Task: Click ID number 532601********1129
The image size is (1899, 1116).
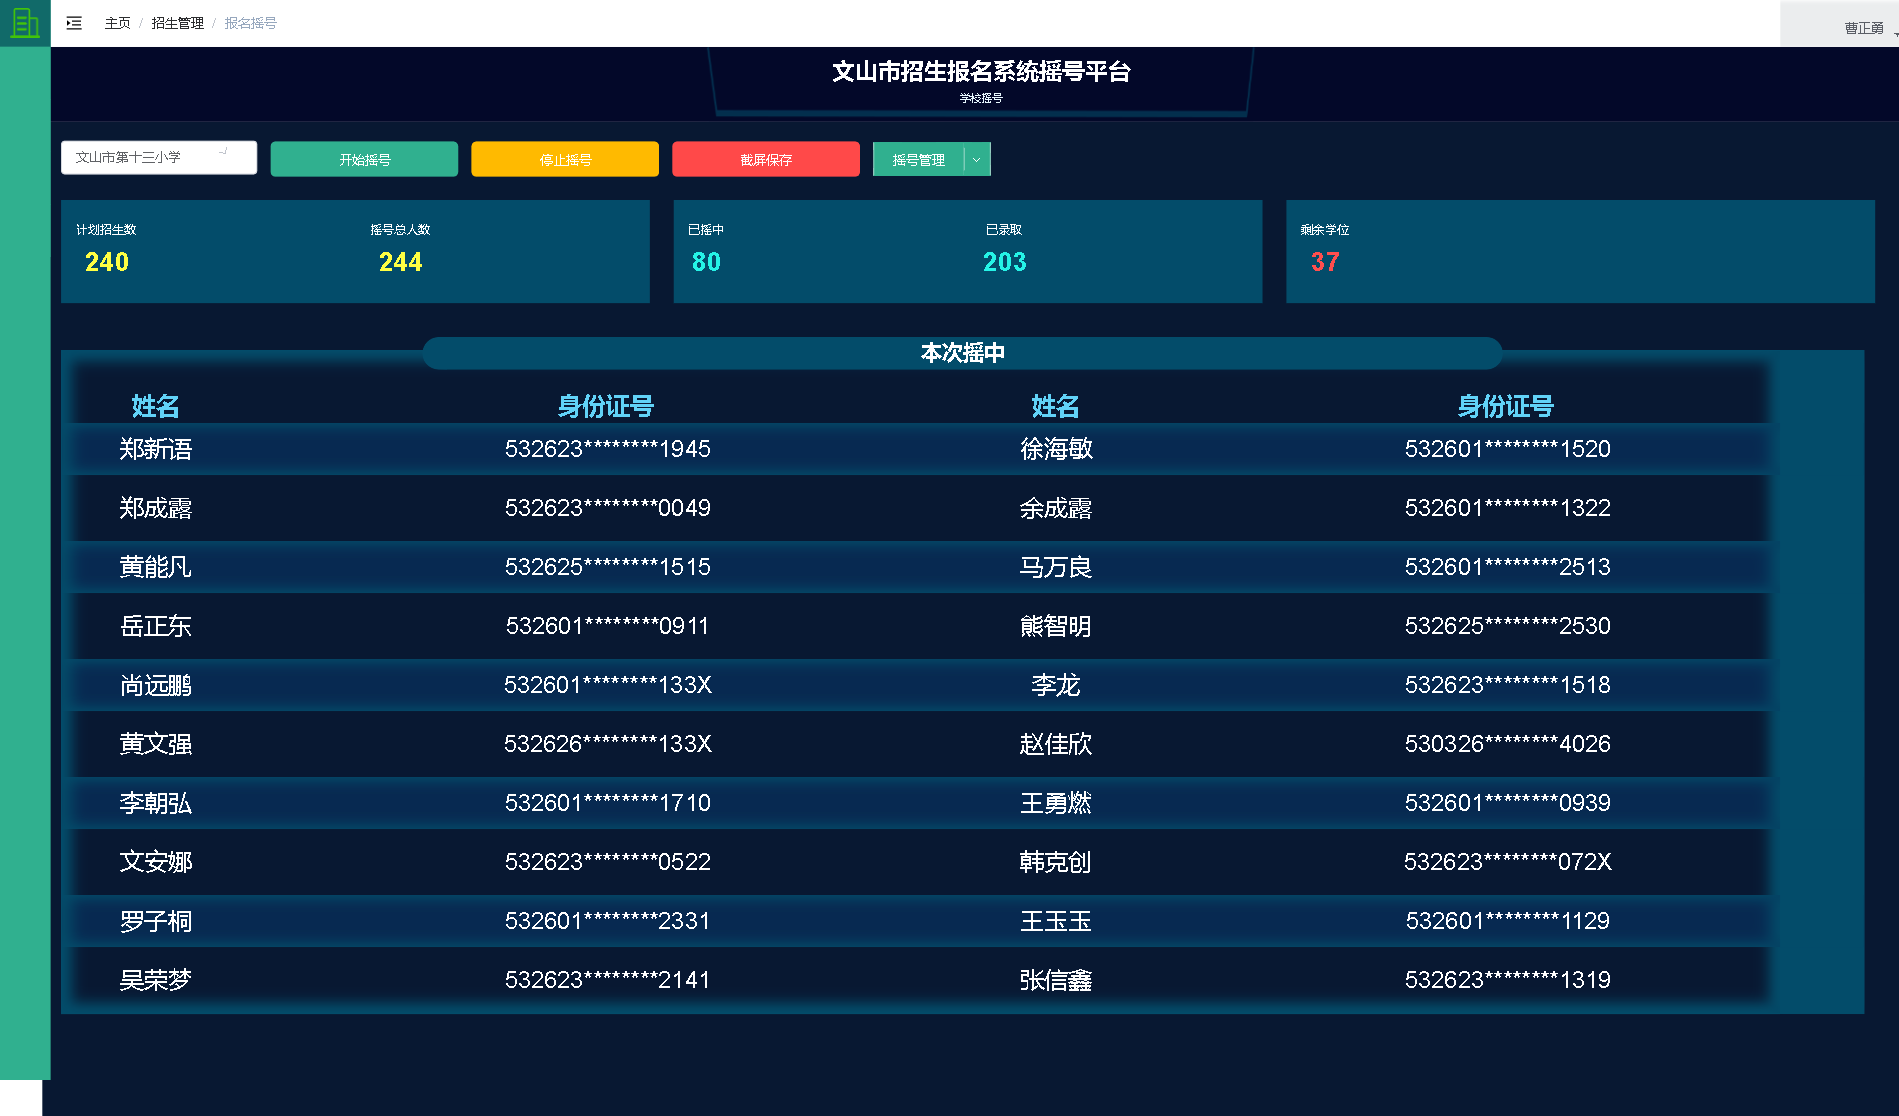Action: point(1507,921)
